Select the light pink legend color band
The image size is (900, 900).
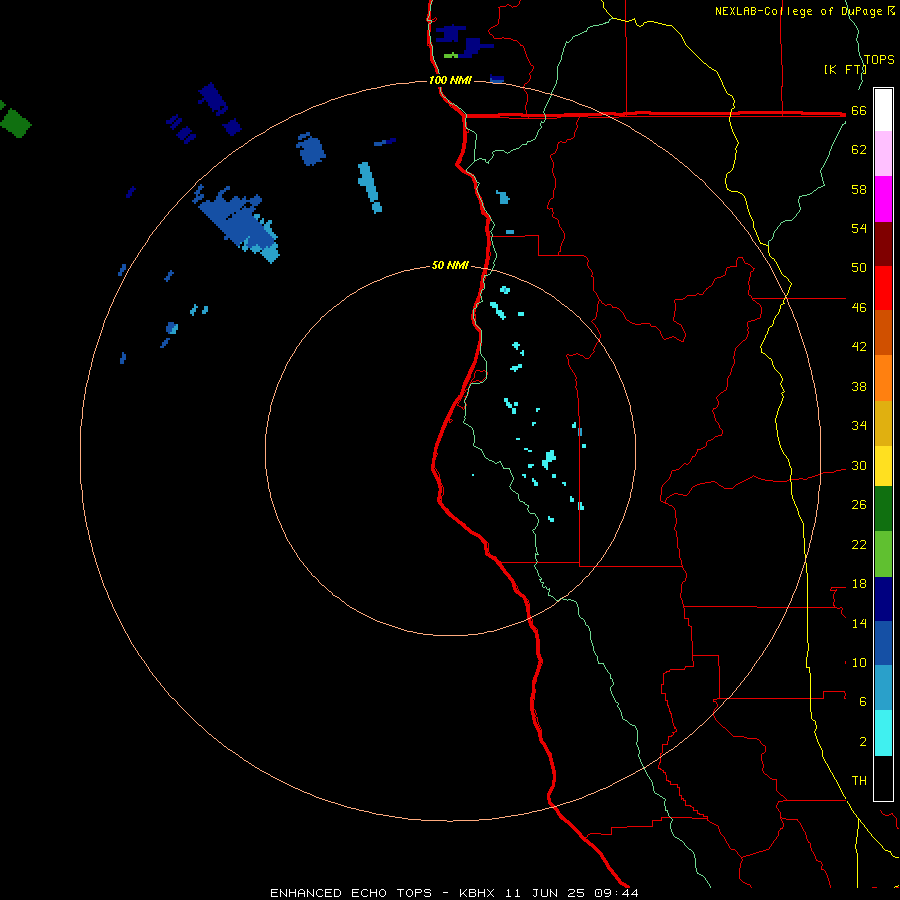tap(883, 153)
